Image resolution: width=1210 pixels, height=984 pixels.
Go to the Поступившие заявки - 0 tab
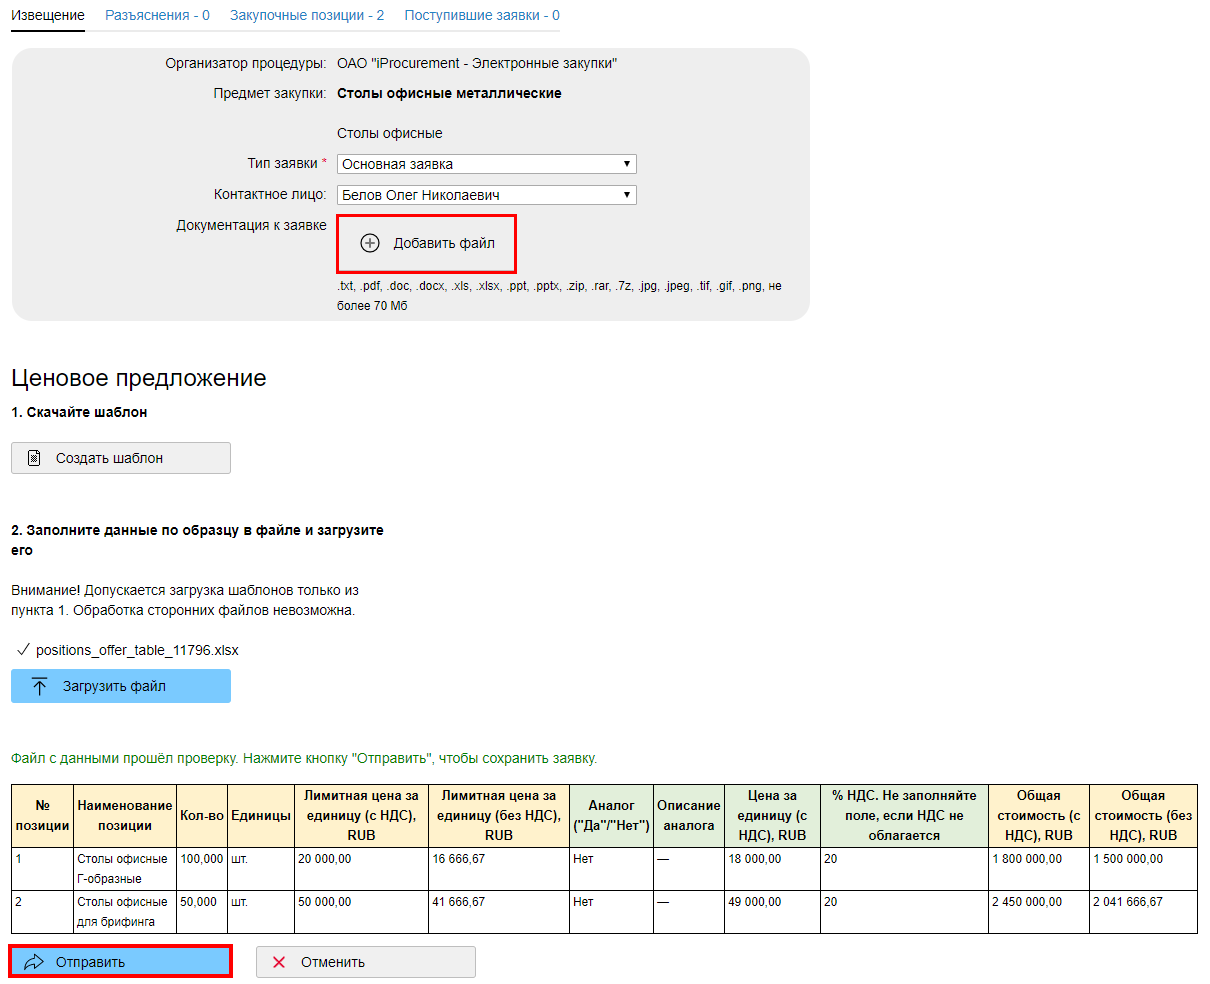(482, 15)
